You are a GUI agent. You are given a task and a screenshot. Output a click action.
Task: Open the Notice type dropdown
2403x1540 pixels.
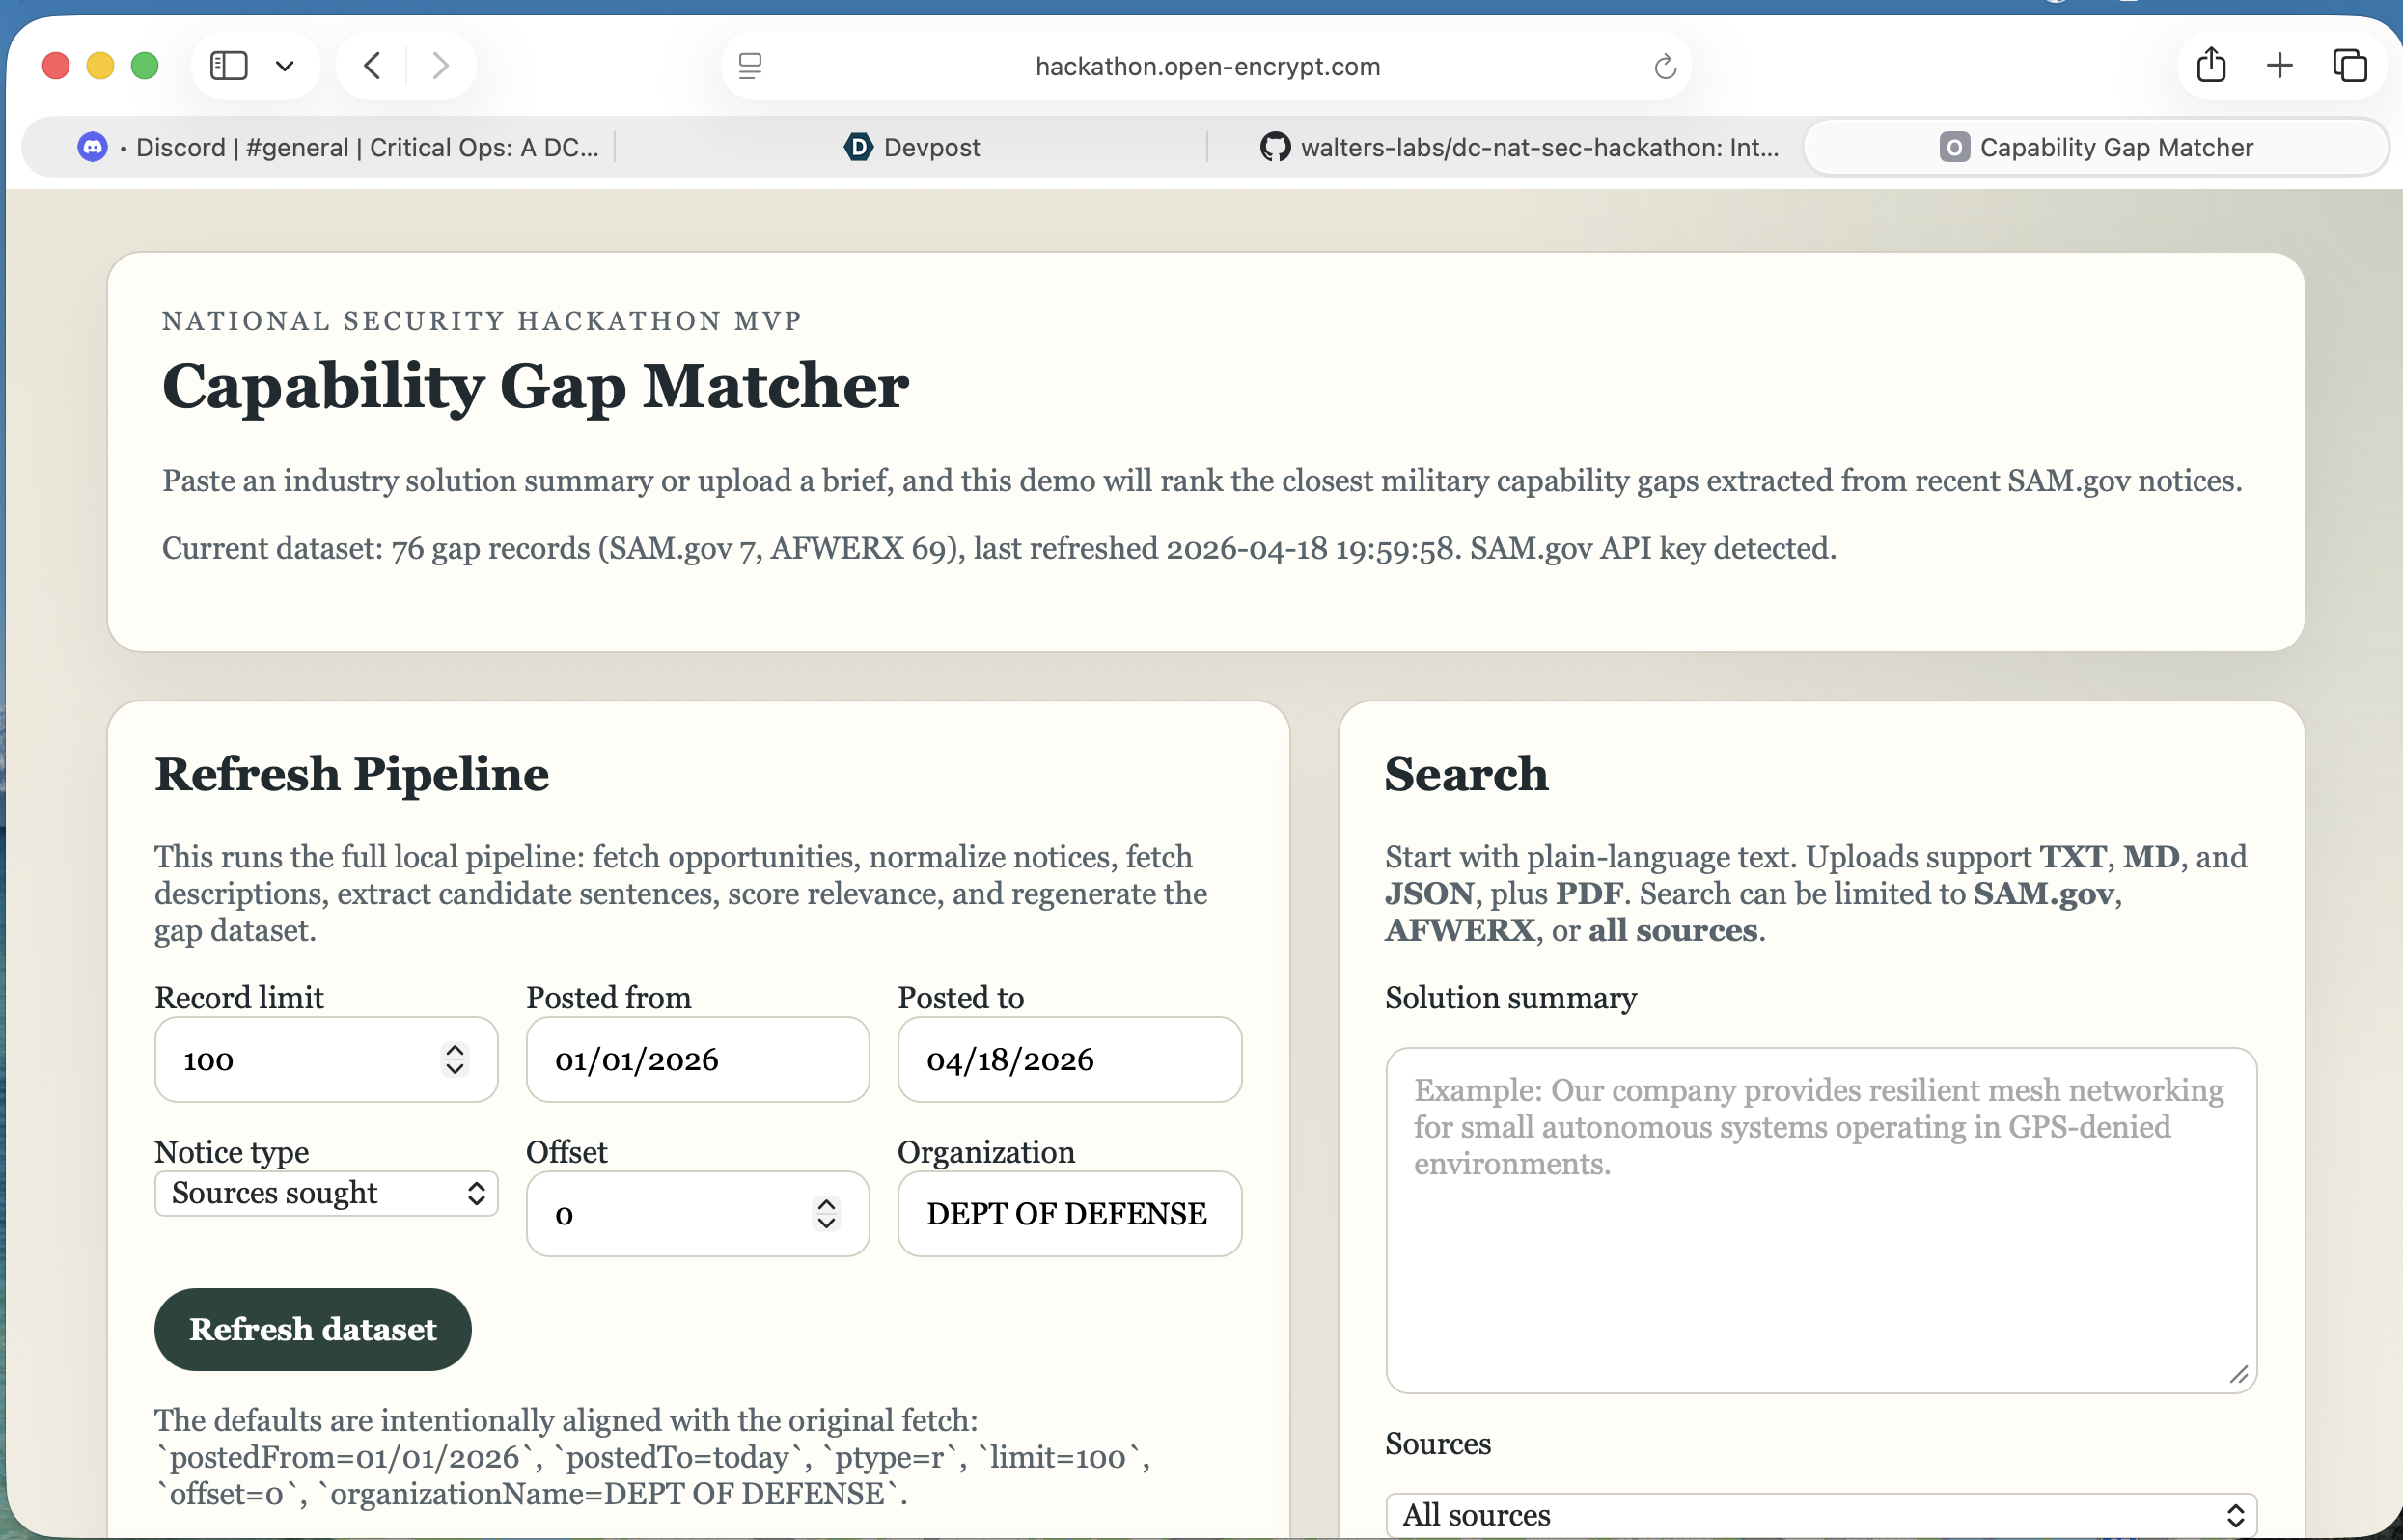tap(326, 1193)
